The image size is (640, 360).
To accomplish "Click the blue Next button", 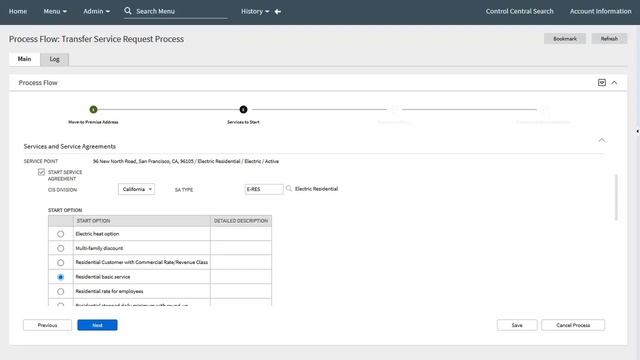I will (97, 325).
